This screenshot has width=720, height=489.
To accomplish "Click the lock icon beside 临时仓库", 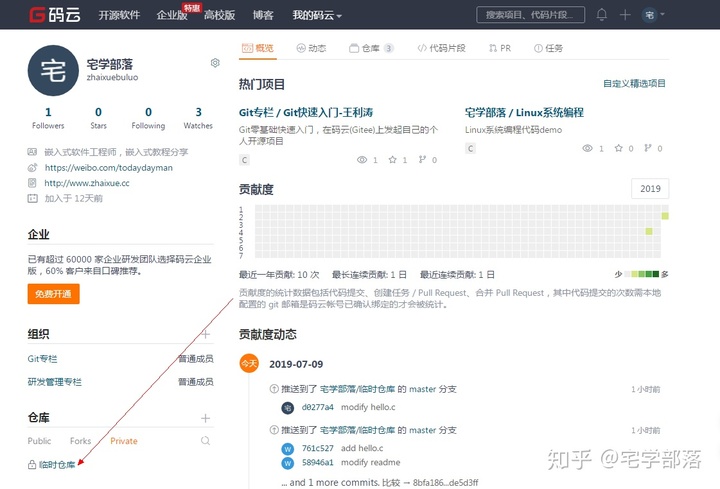I will pyautogui.click(x=32, y=465).
